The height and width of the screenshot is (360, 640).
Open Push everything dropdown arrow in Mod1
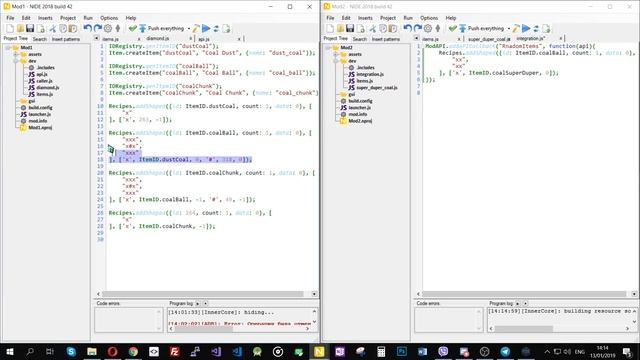point(189,29)
